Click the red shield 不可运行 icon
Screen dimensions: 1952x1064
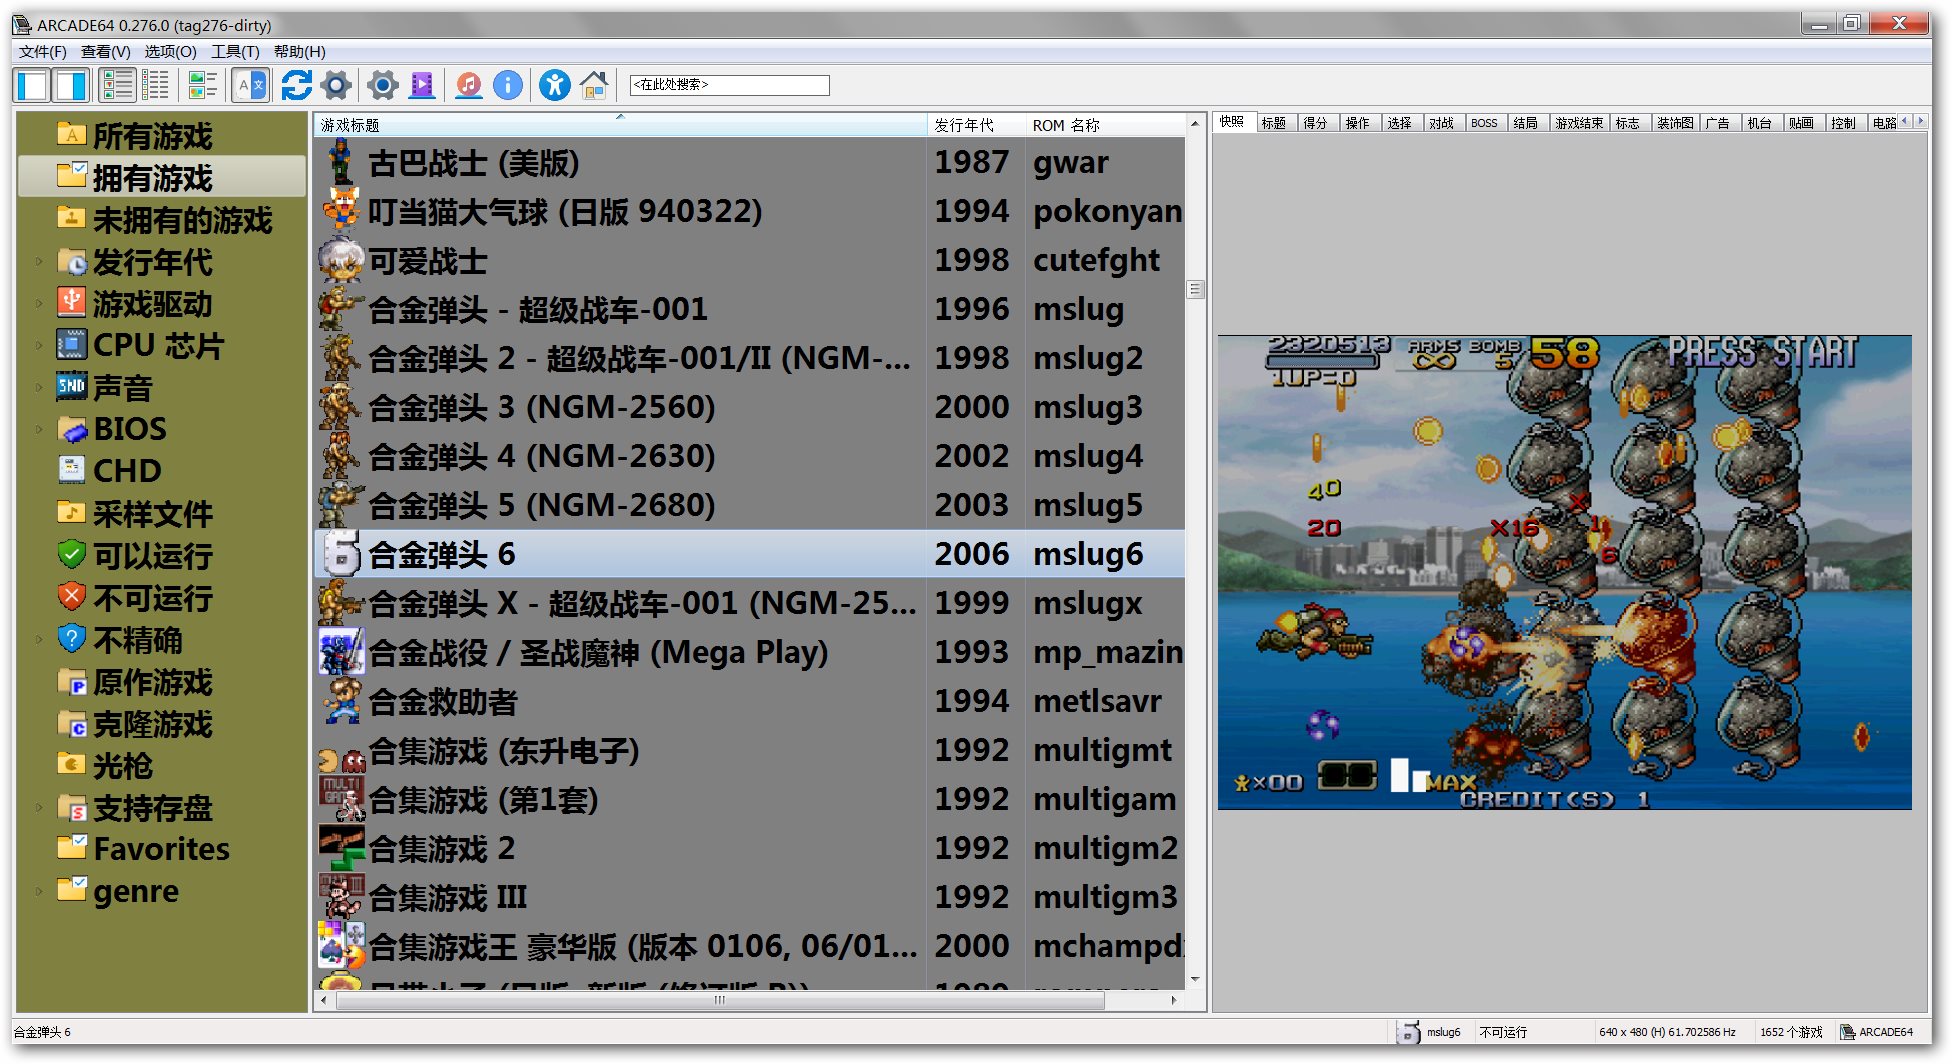pos(72,597)
